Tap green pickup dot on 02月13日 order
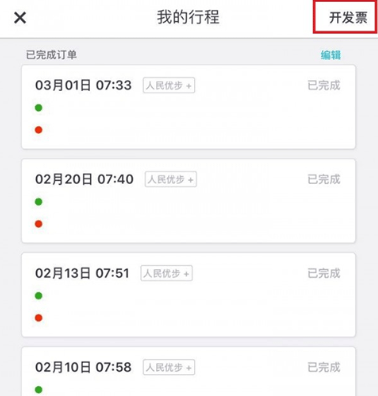The image size is (378, 396). coord(39,296)
